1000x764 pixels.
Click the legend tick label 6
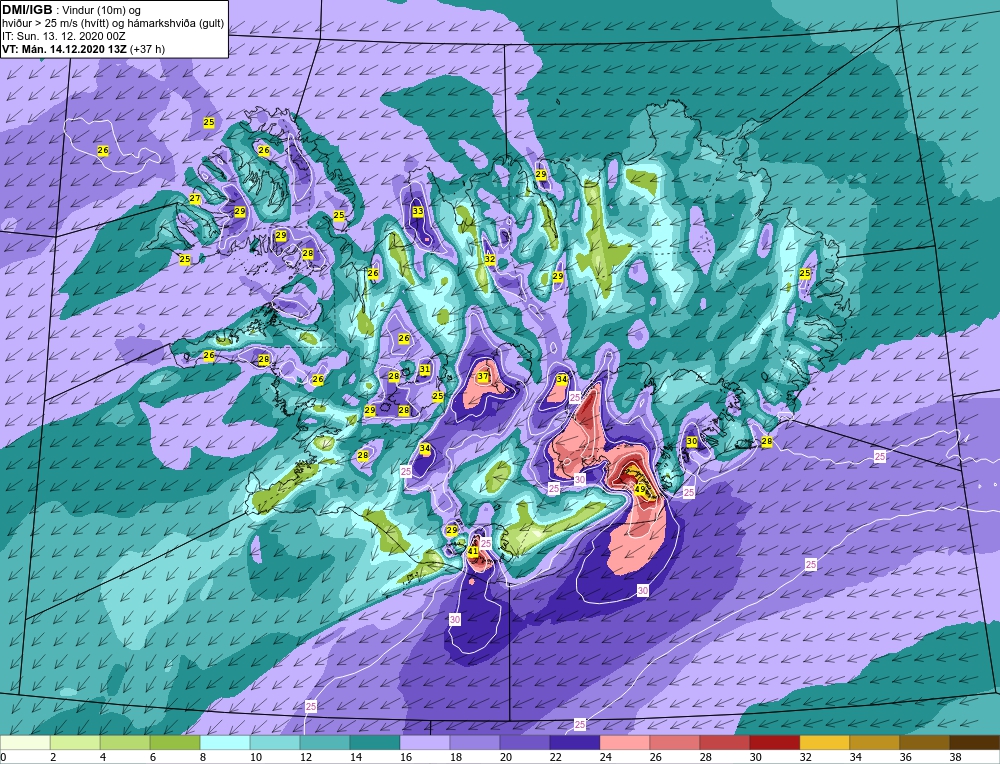coord(153,757)
